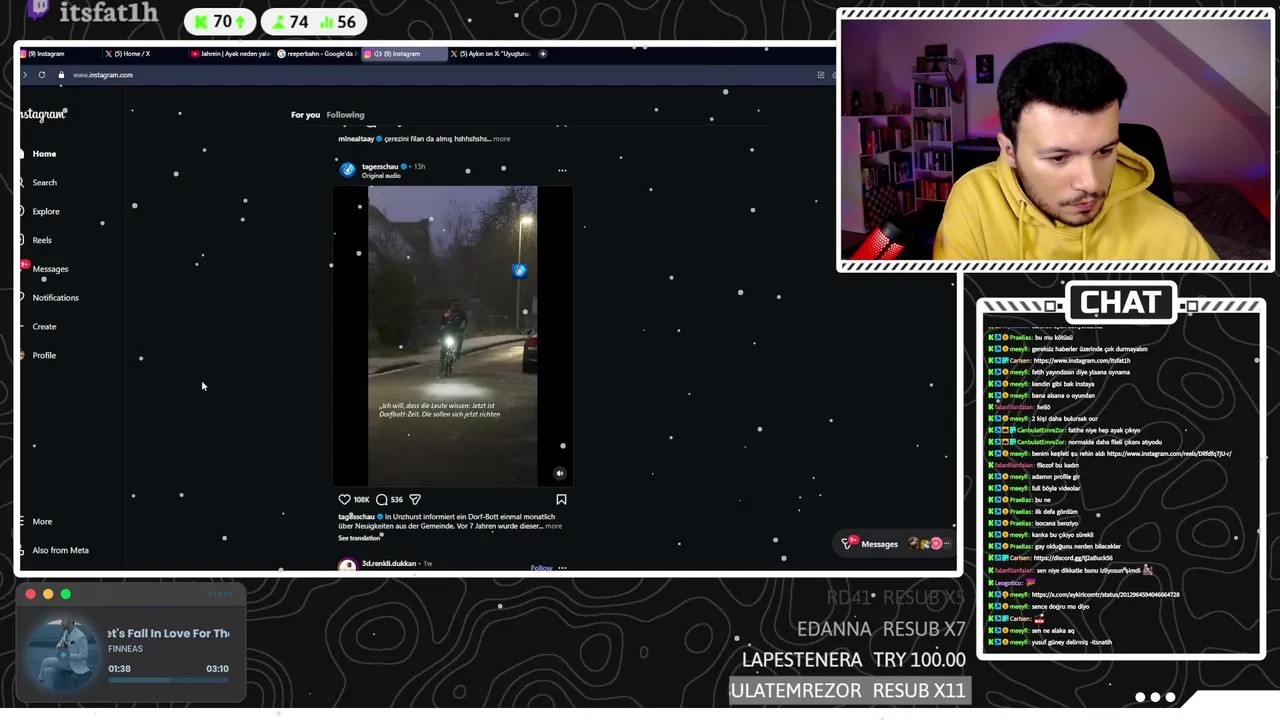Image resolution: width=1280 pixels, height=720 pixels.
Task: Switch to reeperbahn Google browser tab
Action: (x=316, y=54)
